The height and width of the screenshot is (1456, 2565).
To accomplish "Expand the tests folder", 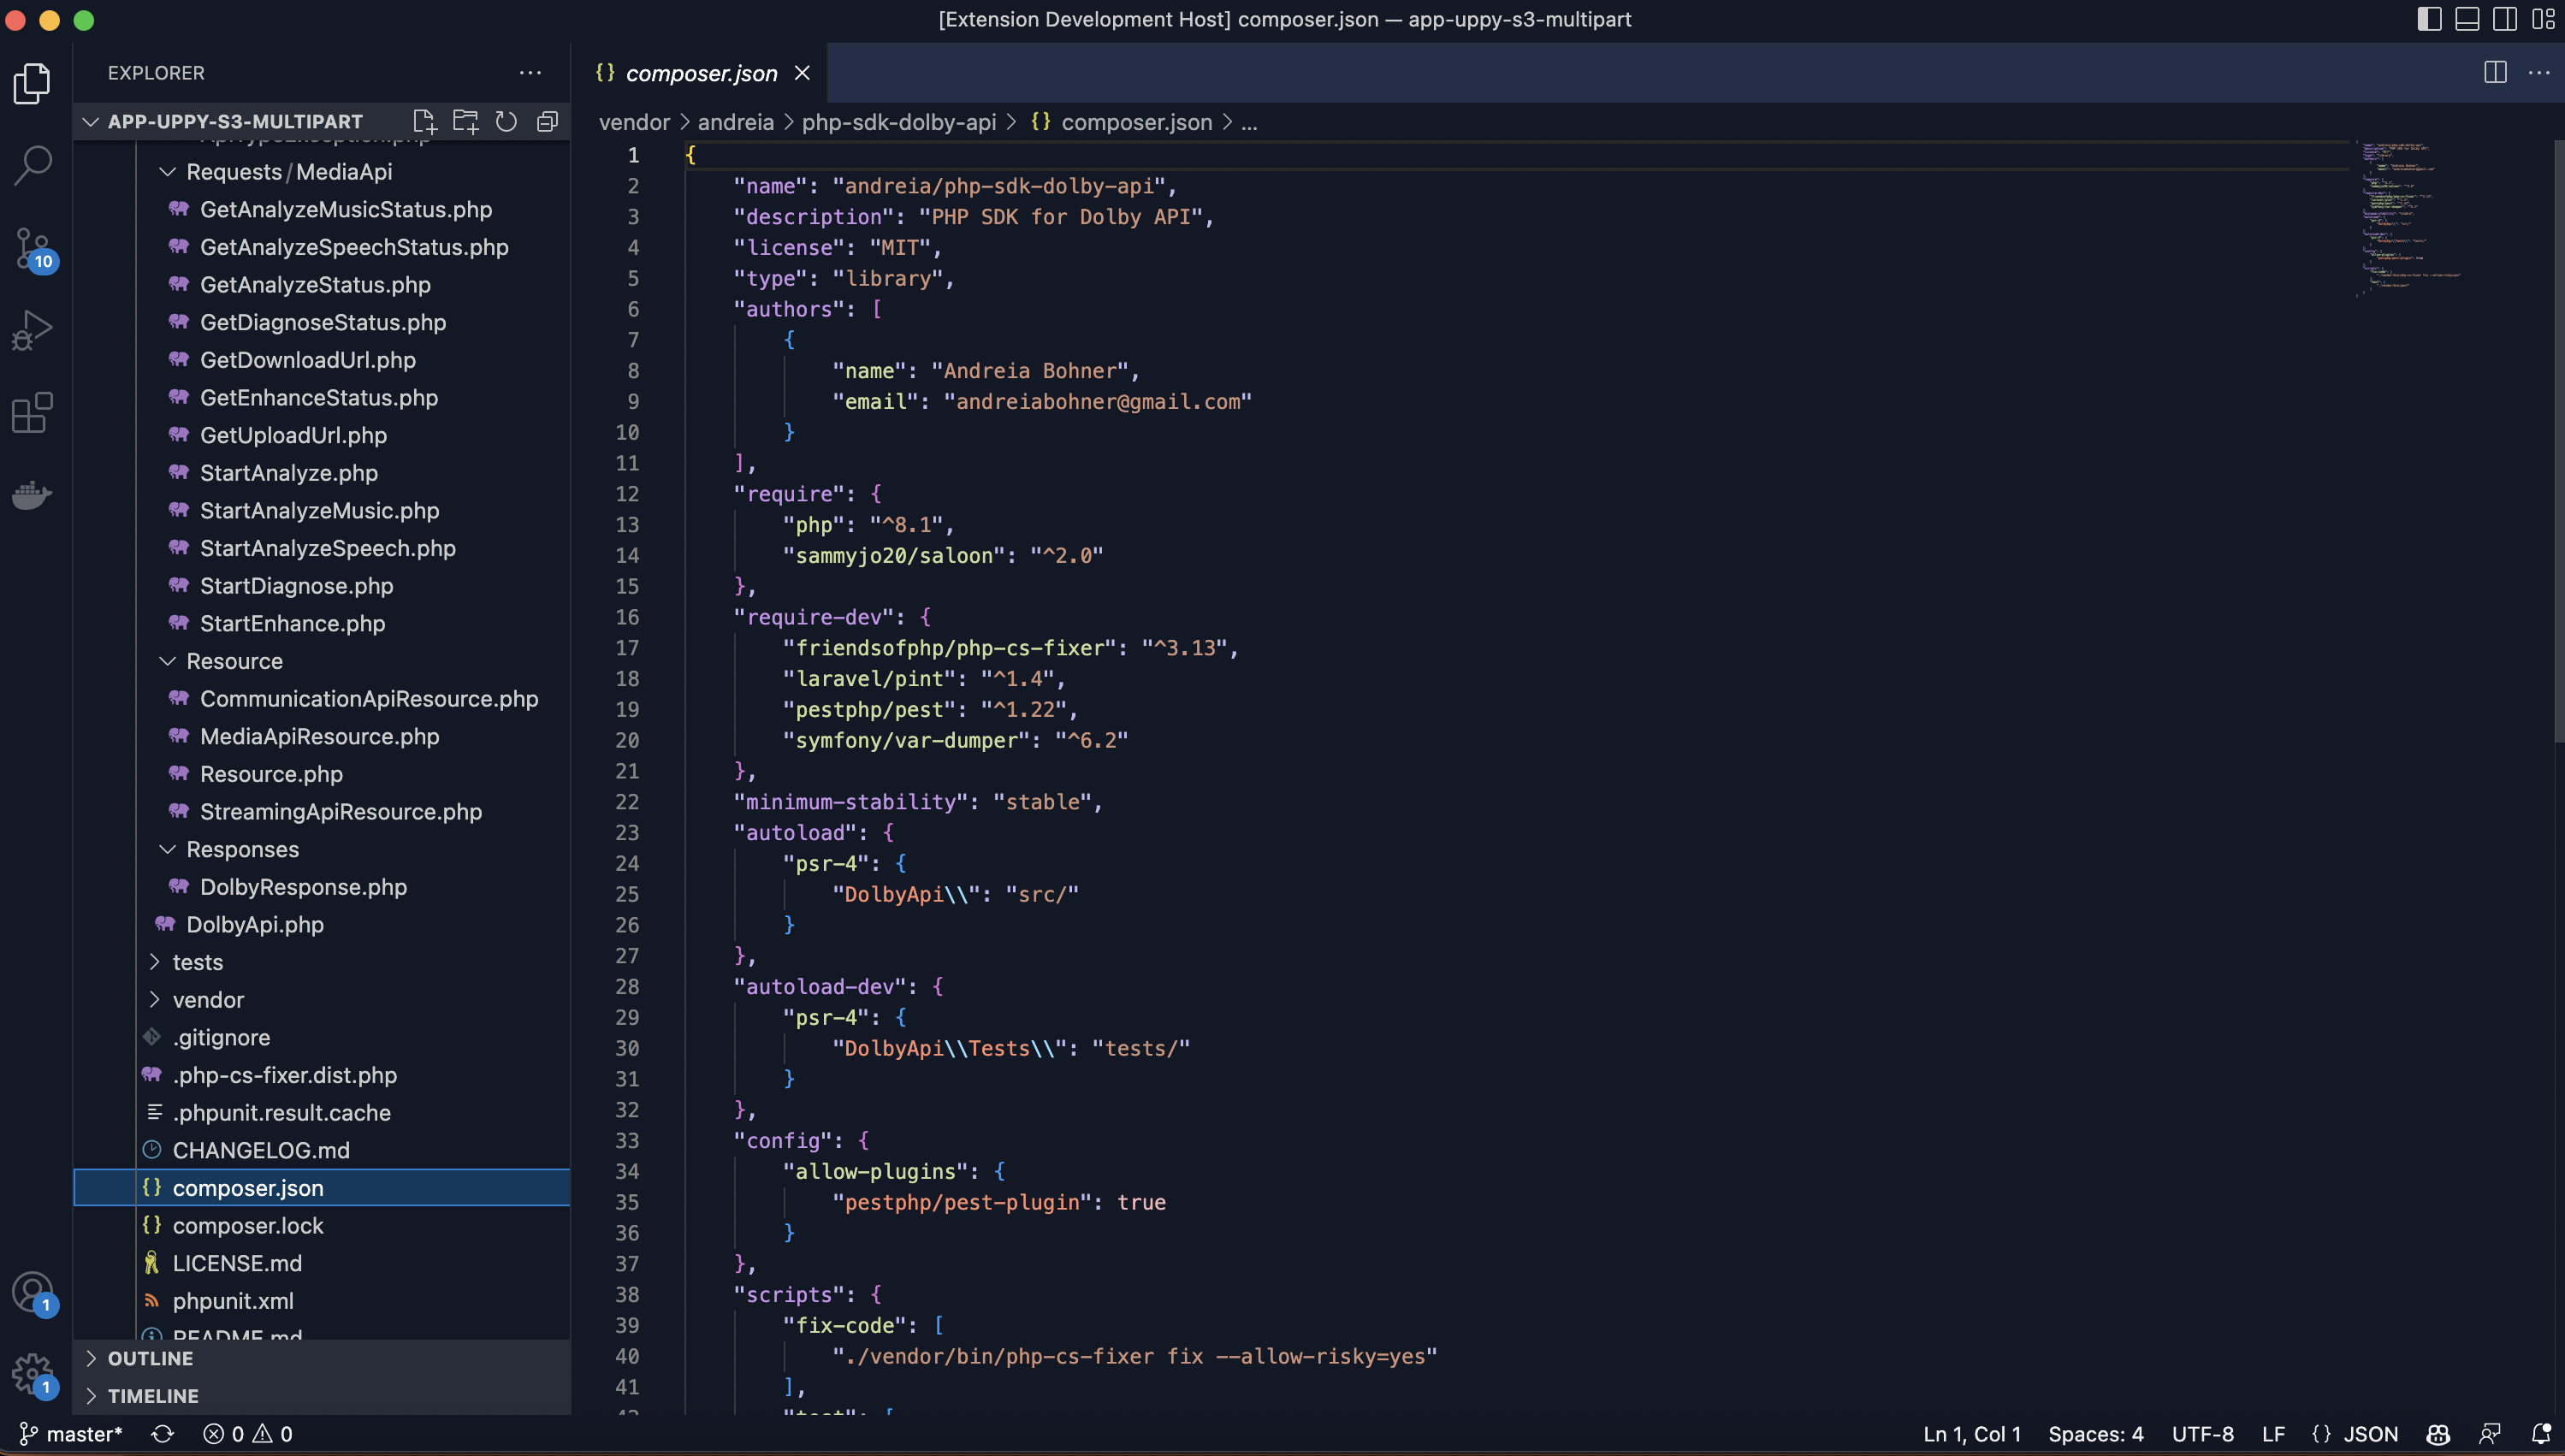I will coord(198,962).
